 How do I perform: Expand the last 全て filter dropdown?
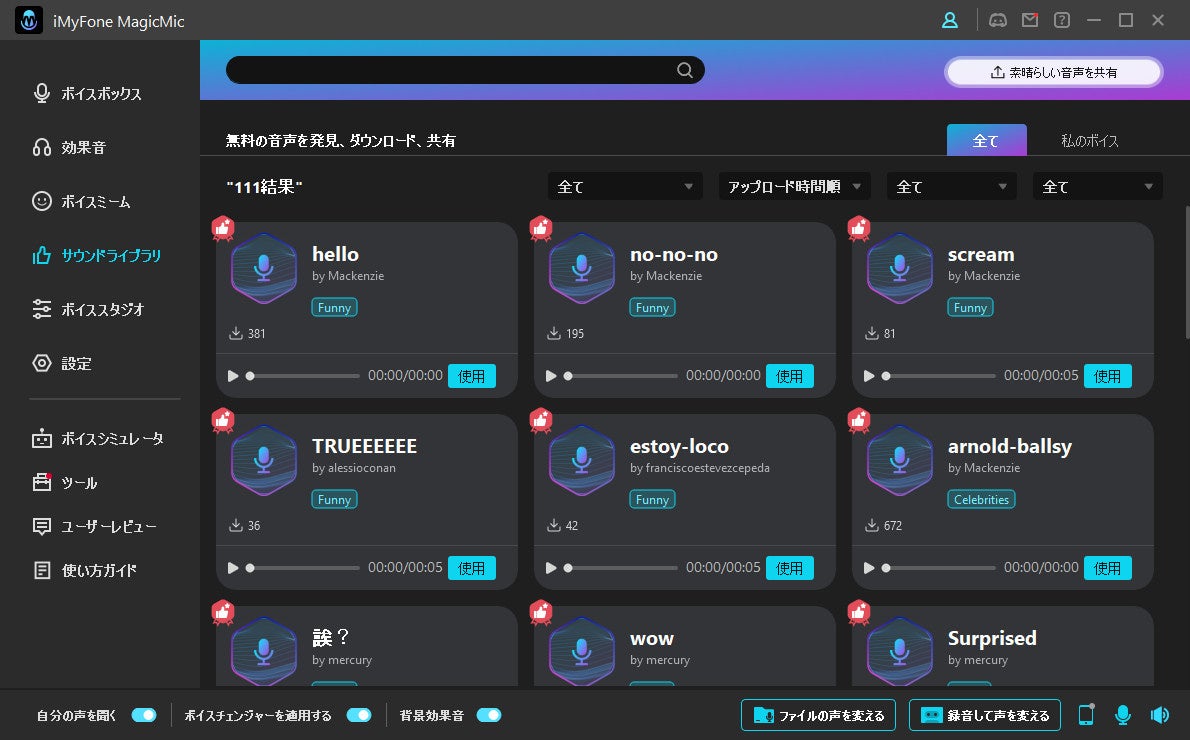pyautogui.click(x=1097, y=186)
